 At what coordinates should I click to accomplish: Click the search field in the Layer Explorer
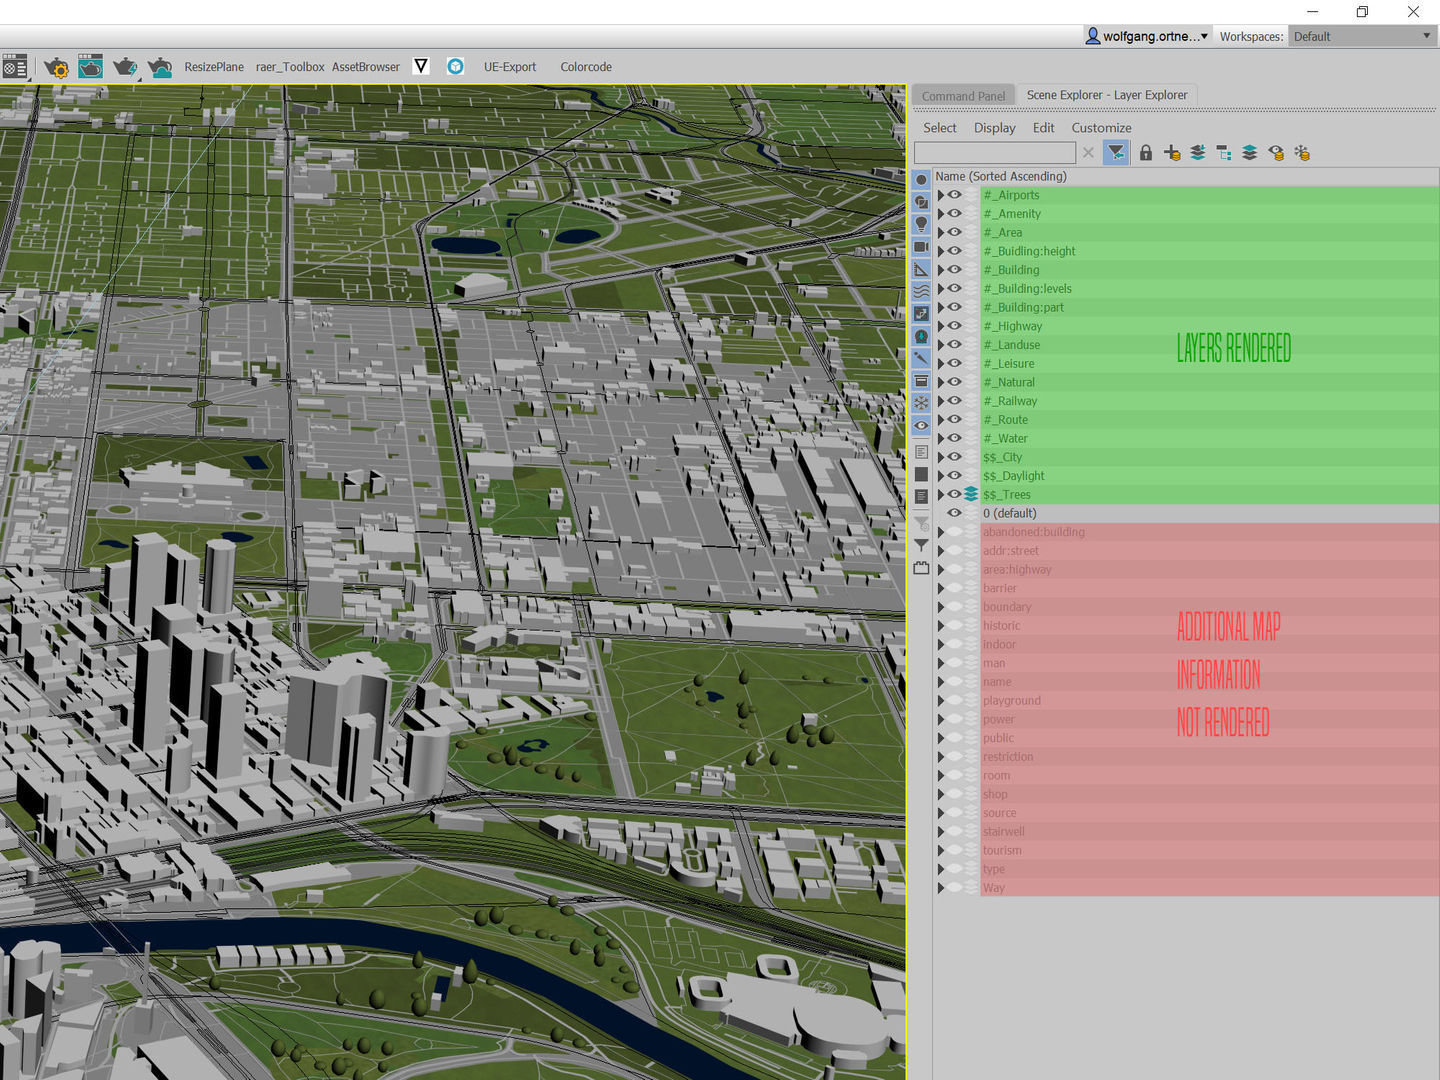pos(995,152)
